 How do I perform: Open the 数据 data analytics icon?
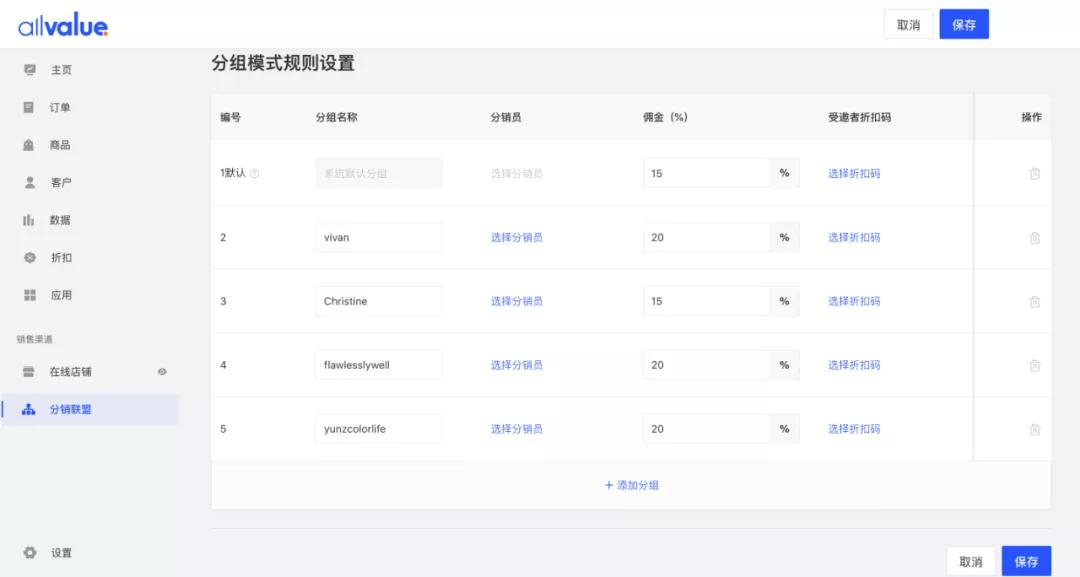28,219
